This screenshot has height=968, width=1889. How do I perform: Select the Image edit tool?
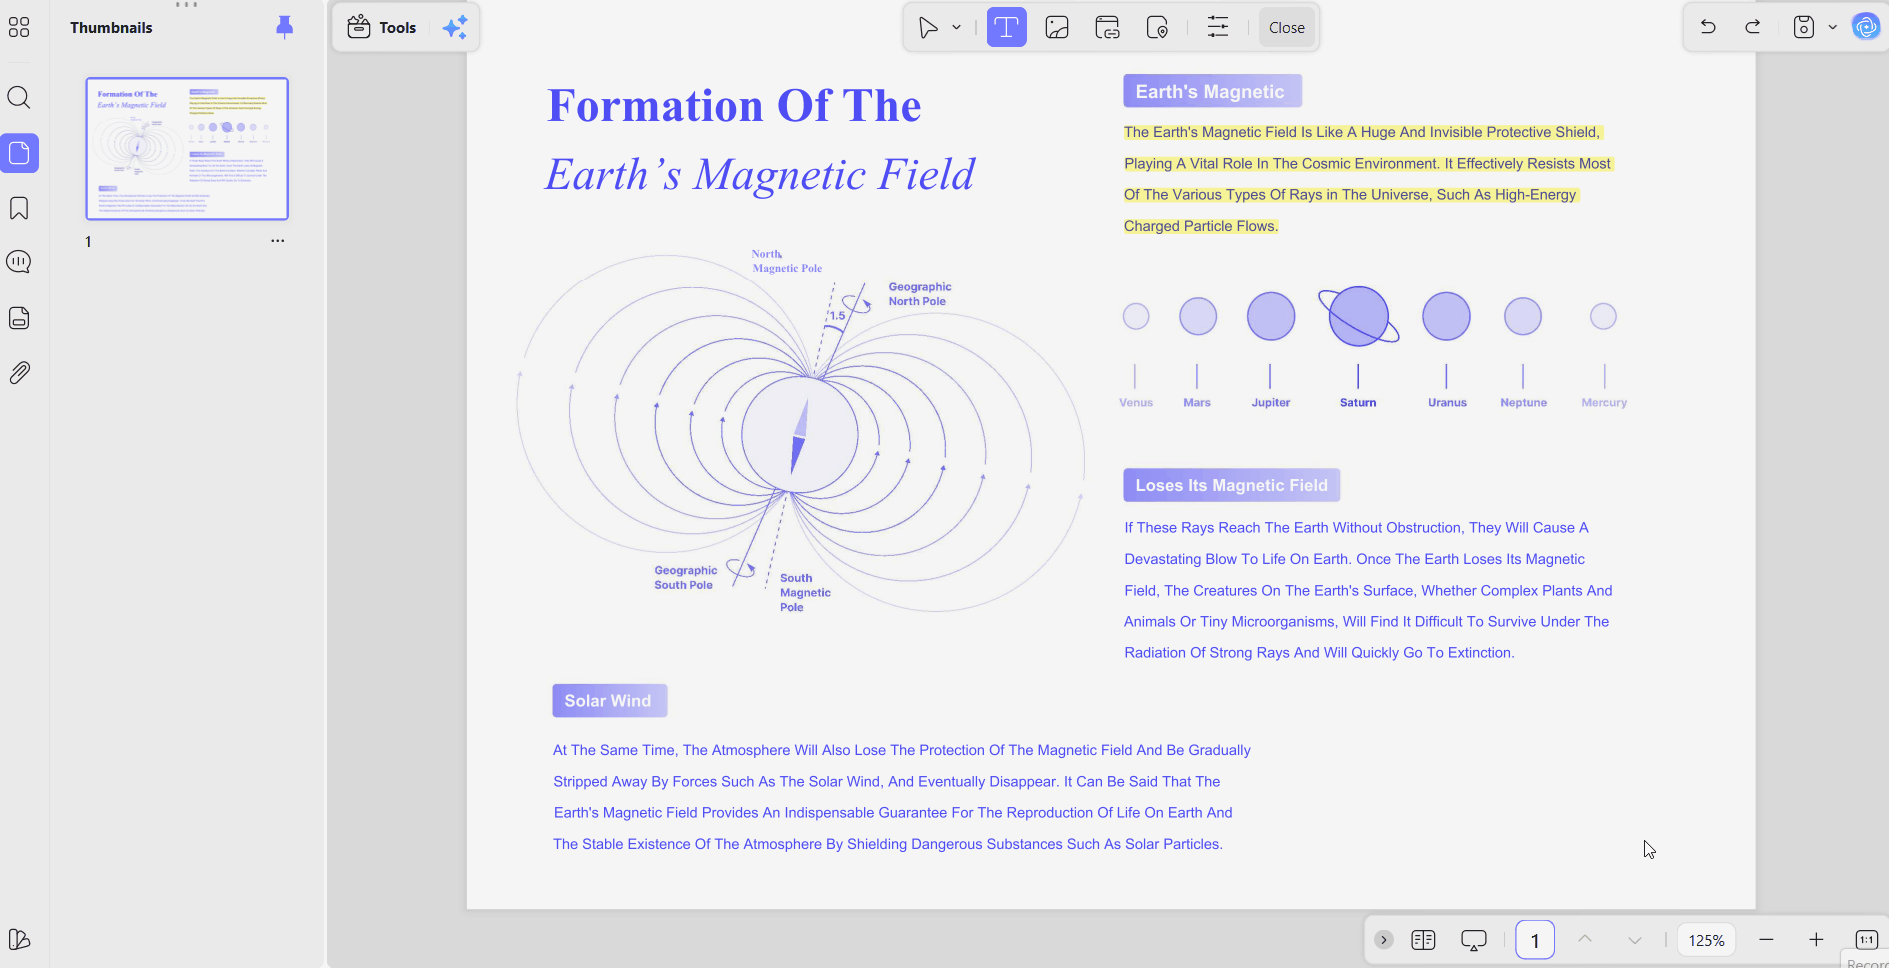click(1057, 27)
